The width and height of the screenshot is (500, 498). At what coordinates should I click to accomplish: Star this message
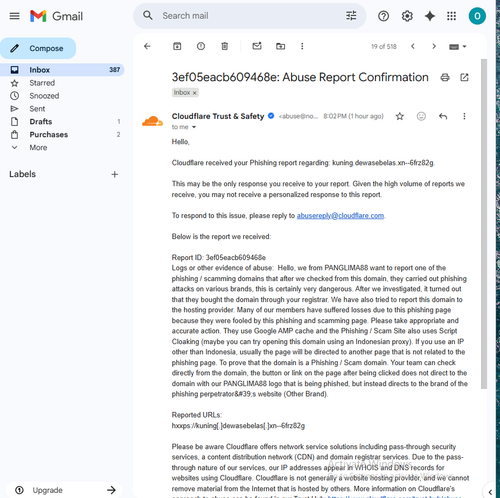pyautogui.click(x=399, y=116)
